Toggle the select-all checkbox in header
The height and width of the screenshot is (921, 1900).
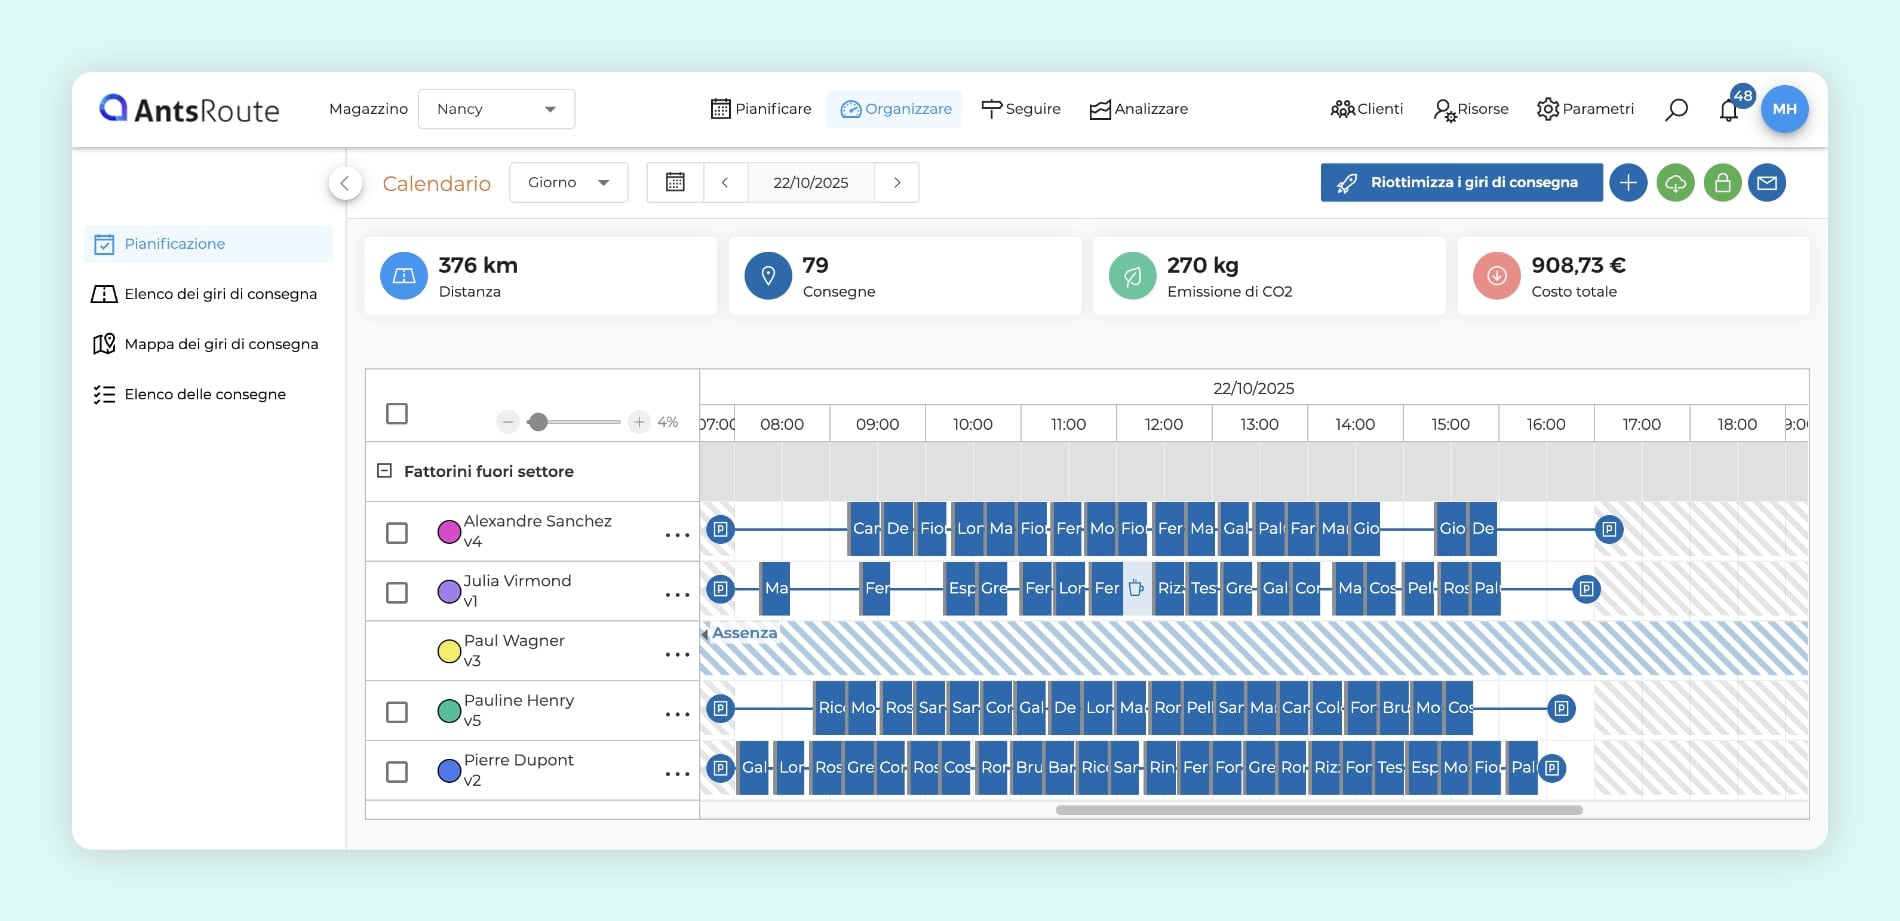click(x=397, y=413)
